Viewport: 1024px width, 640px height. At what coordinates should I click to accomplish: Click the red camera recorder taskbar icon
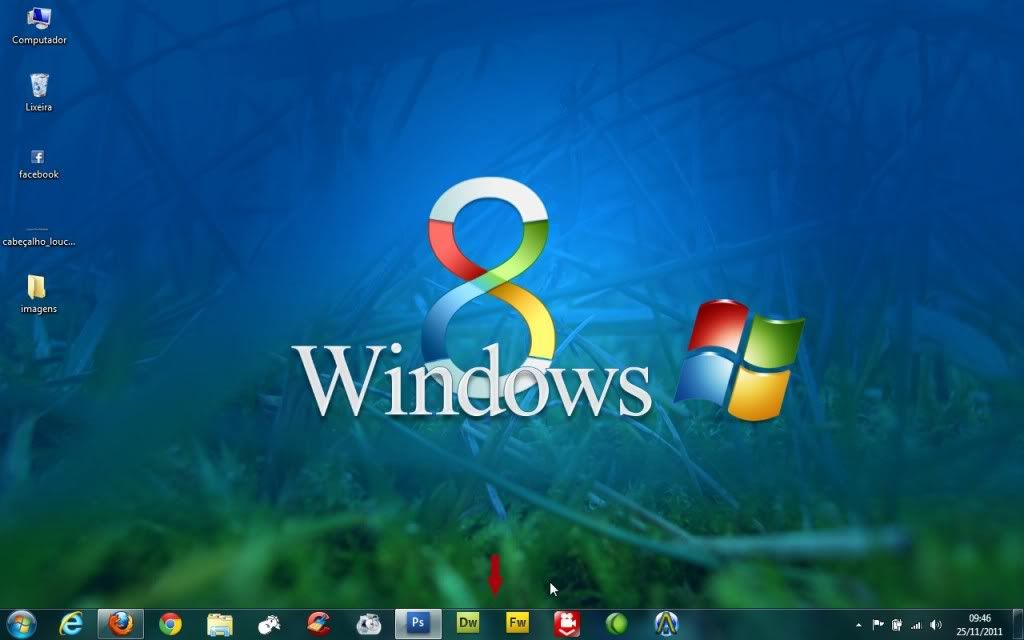567,624
